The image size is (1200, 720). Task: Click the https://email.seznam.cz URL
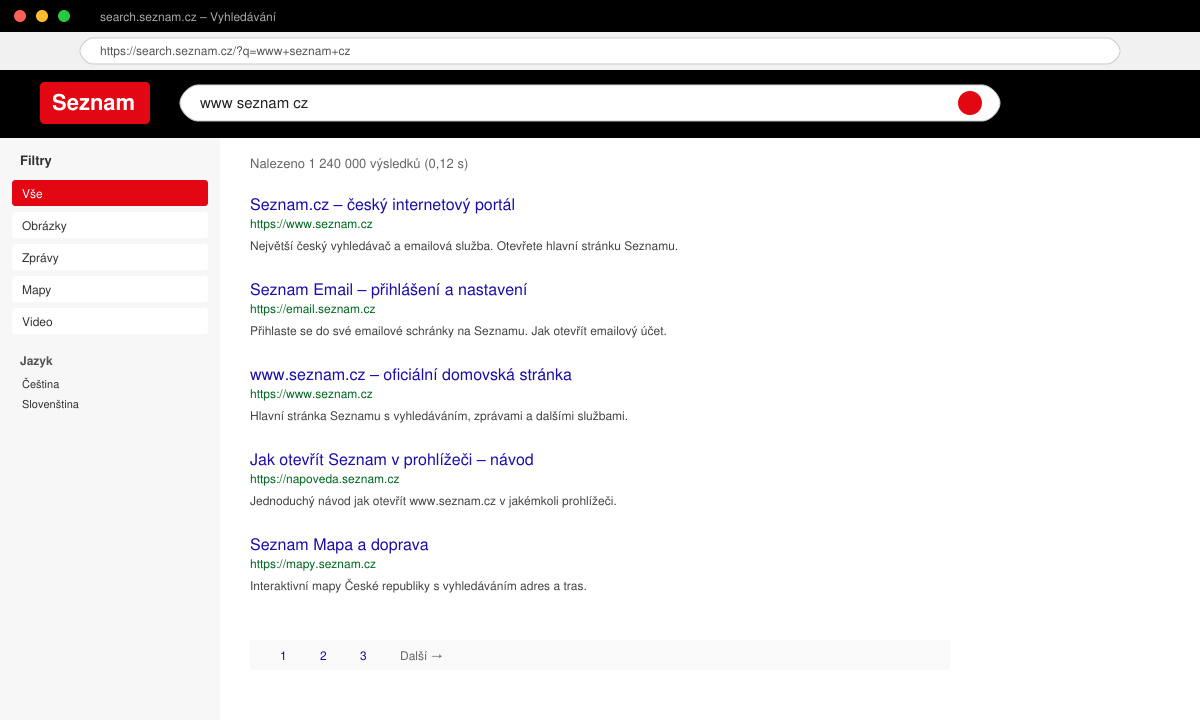(313, 309)
